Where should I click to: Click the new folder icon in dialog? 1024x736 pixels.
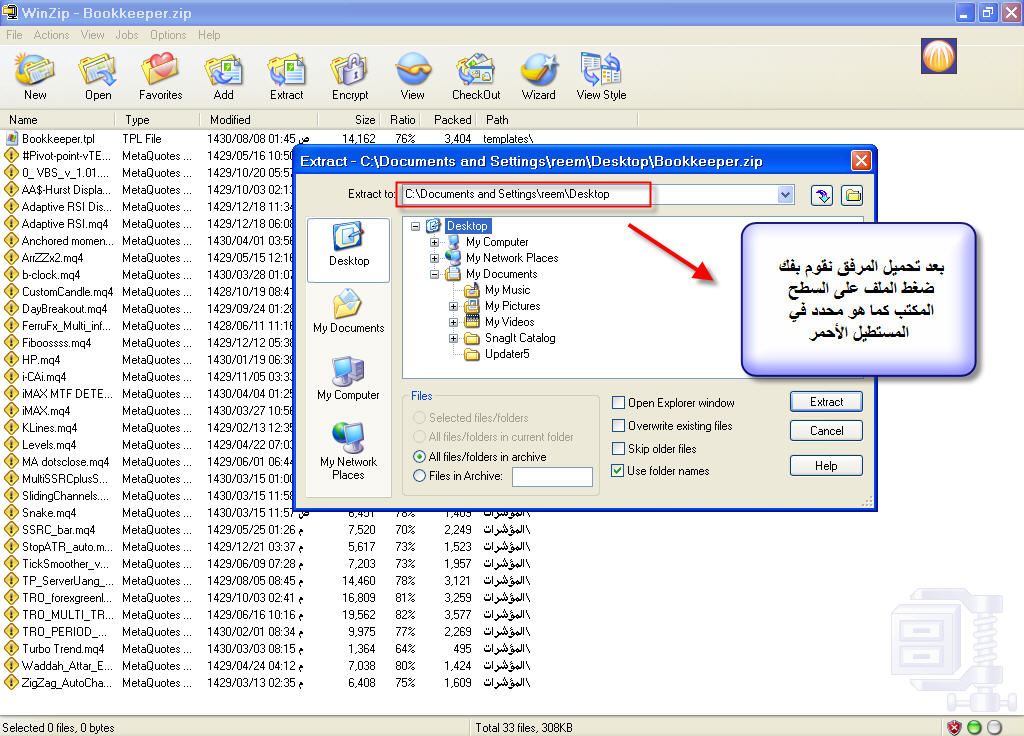[x=852, y=195]
